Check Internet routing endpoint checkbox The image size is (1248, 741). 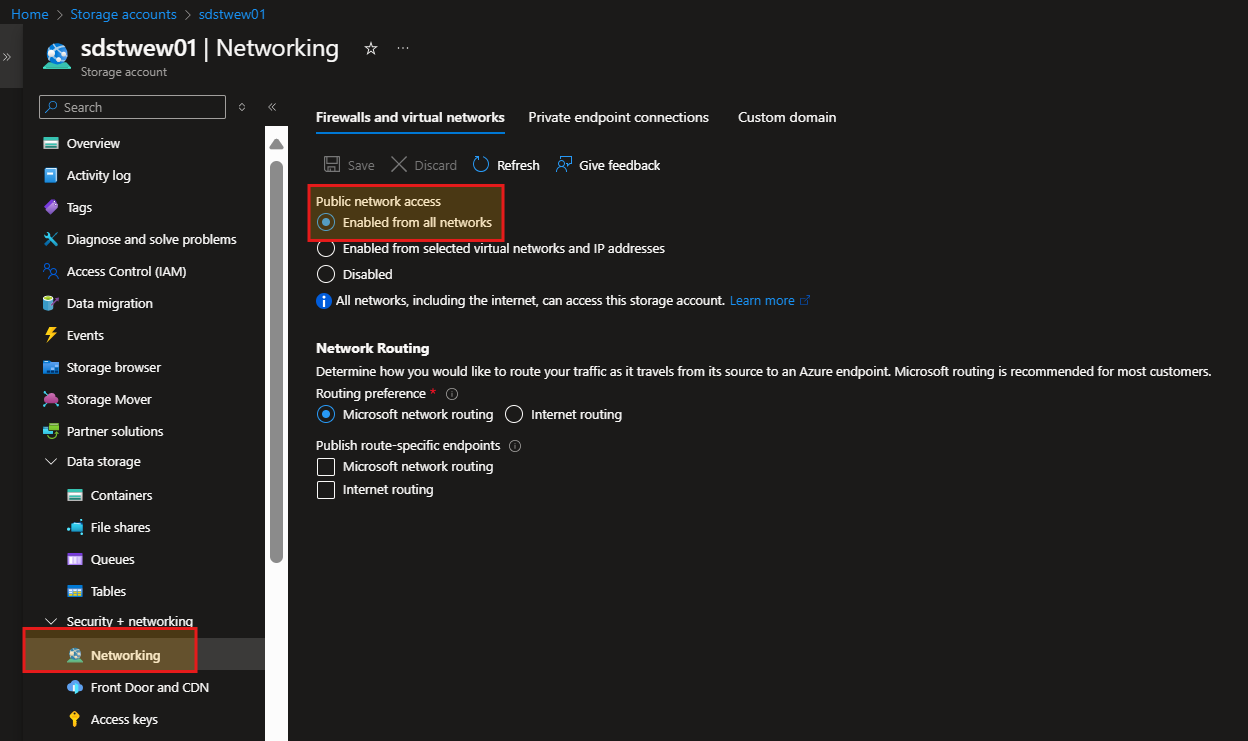325,490
